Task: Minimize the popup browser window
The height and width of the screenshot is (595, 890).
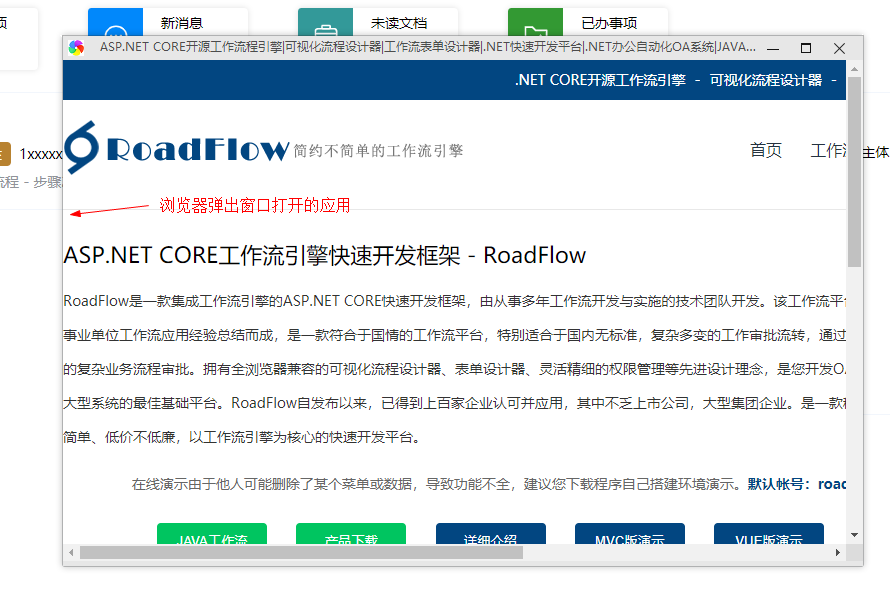Action: pyautogui.click(x=773, y=48)
